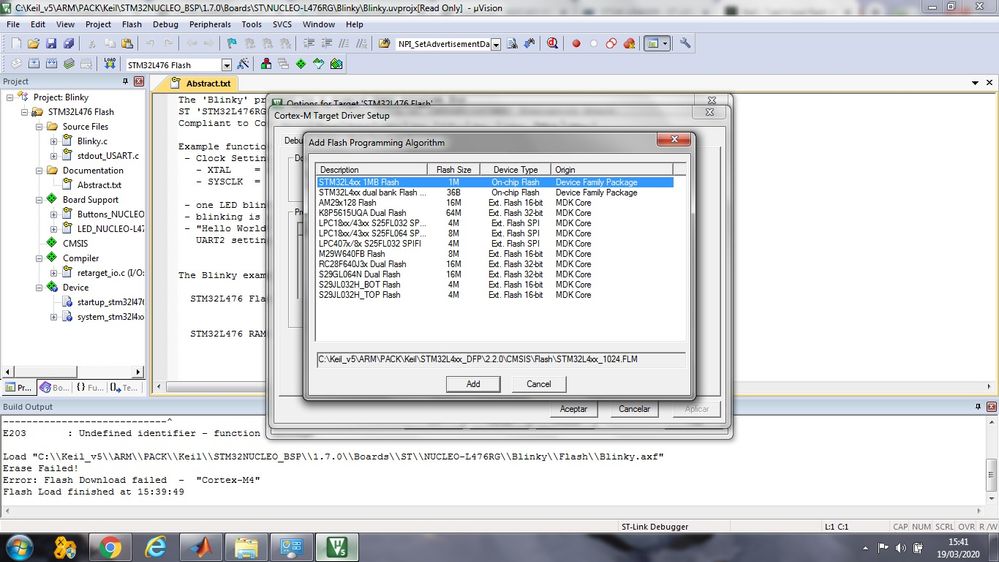Open the Project menu
999x562 pixels.
pyautogui.click(x=98, y=24)
